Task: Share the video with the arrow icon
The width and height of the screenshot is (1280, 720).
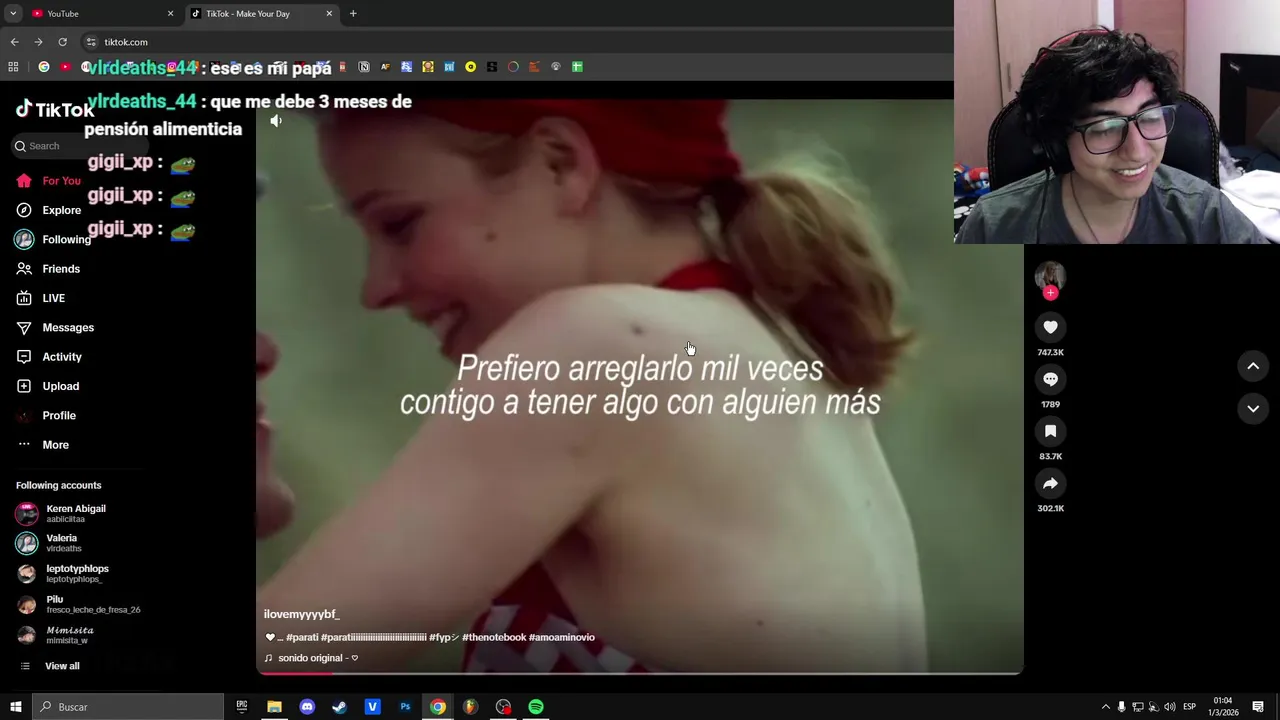Action: tap(1050, 483)
